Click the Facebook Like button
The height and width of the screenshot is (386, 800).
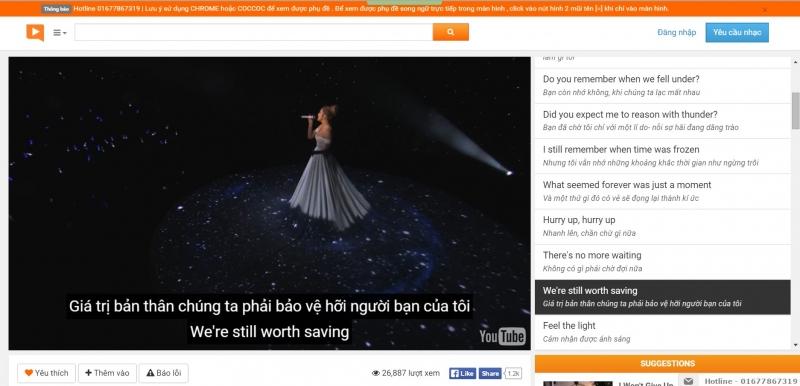(462, 374)
